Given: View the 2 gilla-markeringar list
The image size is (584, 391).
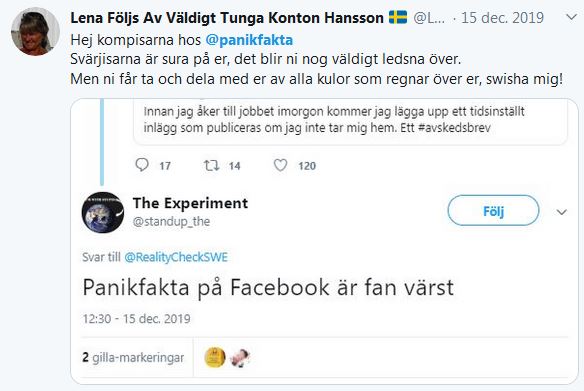Looking at the screenshot, I should coord(133,357).
